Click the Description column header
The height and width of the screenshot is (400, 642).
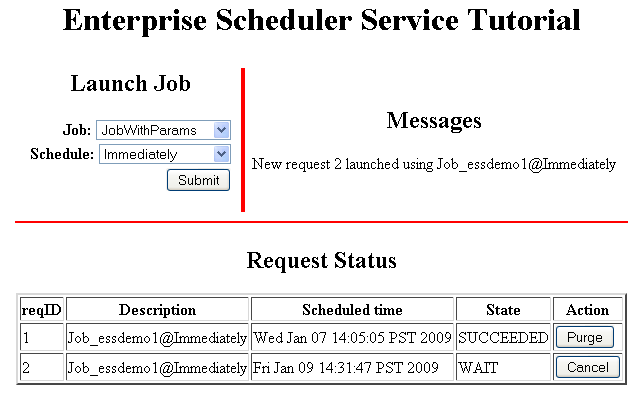pos(158,310)
